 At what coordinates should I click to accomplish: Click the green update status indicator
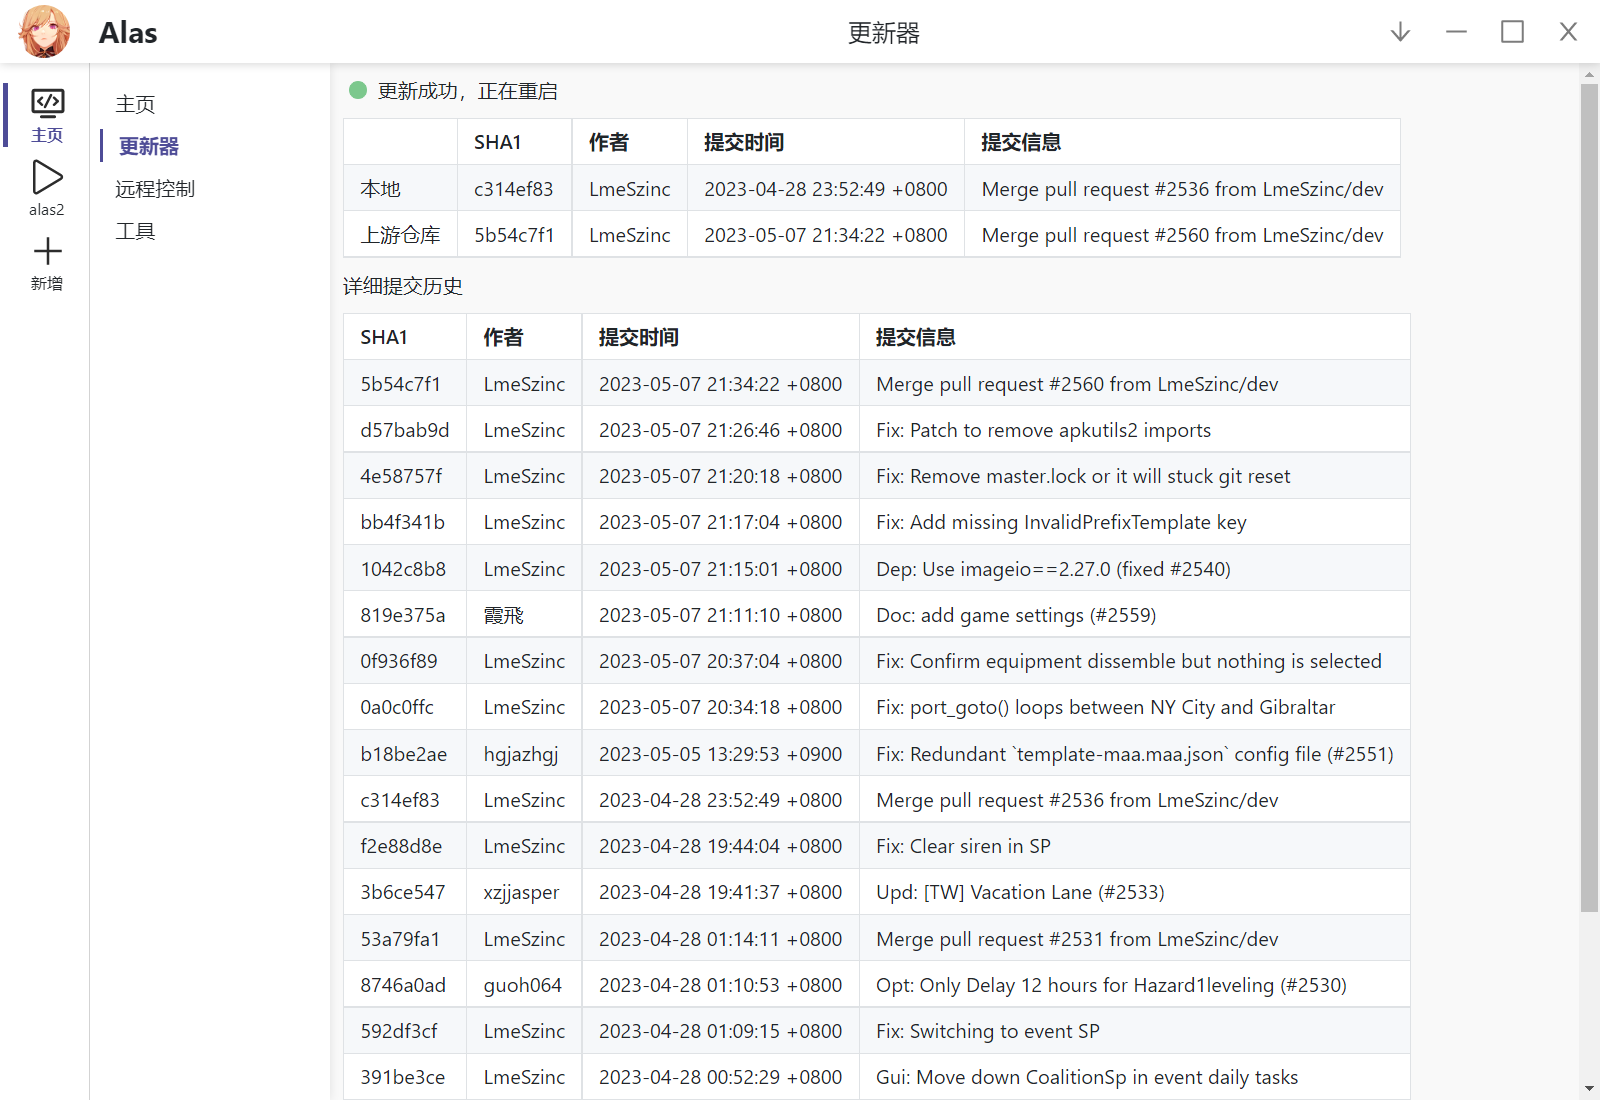tap(357, 90)
